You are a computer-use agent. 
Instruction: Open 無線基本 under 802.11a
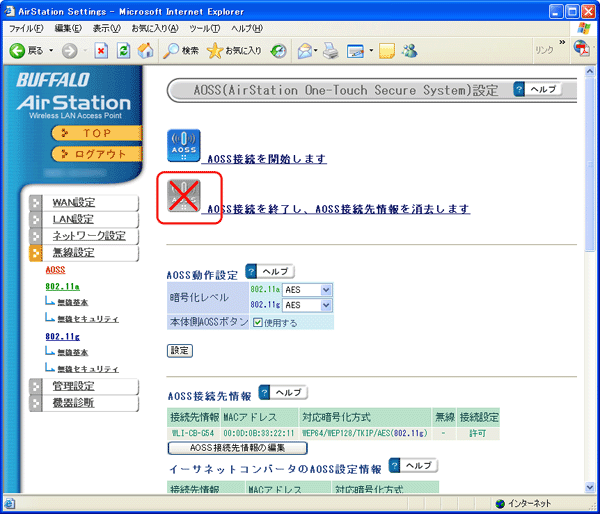point(73,302)
